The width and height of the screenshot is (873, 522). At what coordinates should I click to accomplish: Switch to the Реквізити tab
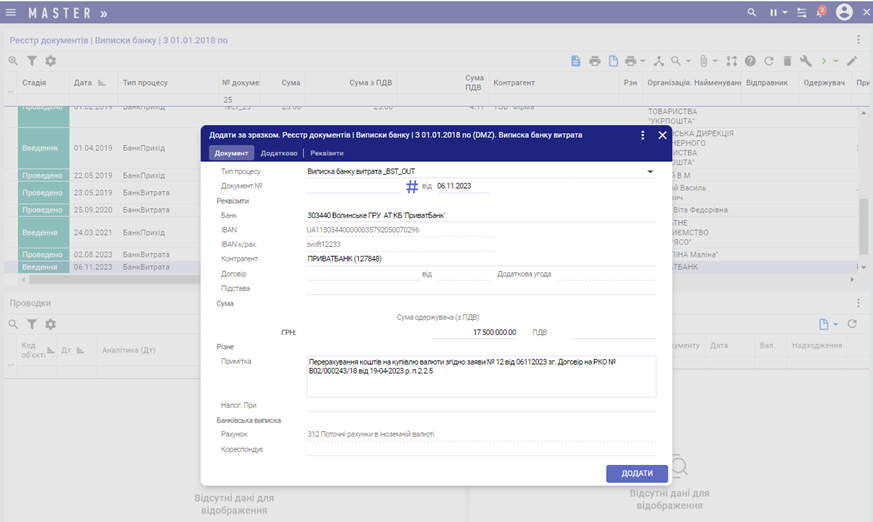click(x=327, y=153)
